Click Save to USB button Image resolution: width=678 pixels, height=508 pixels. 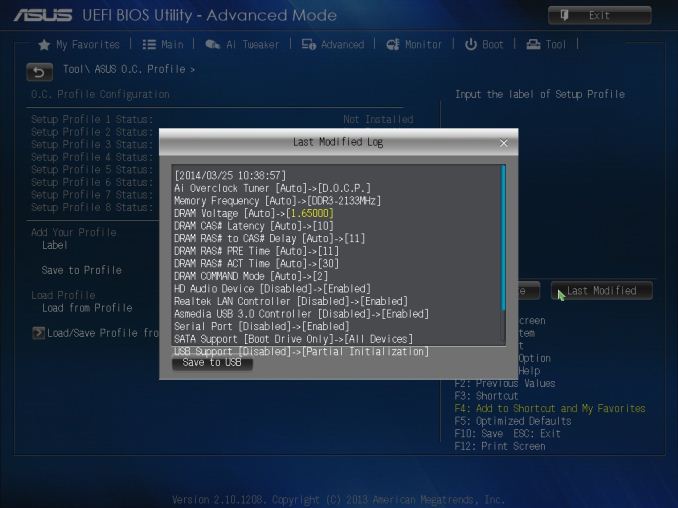(x=212, y=363)
